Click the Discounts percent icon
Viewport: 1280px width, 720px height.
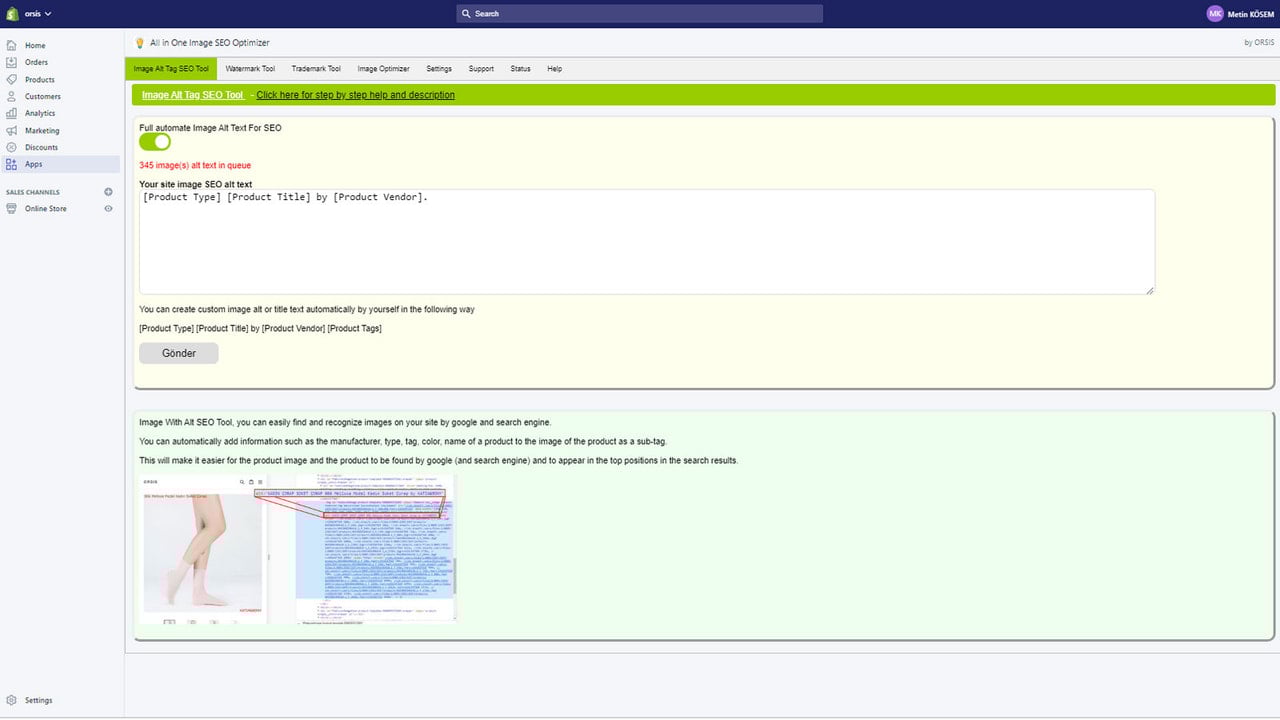11,147
